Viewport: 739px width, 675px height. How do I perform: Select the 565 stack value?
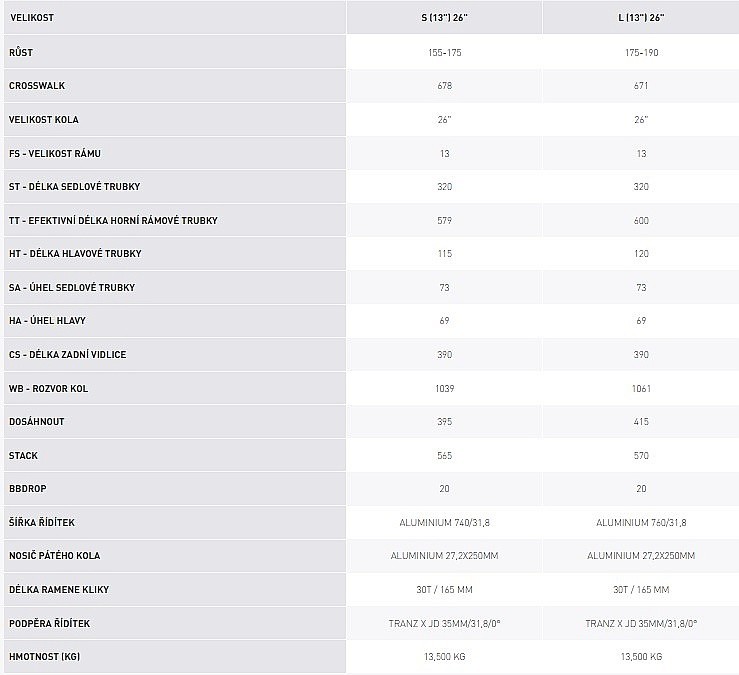(444, 456)
